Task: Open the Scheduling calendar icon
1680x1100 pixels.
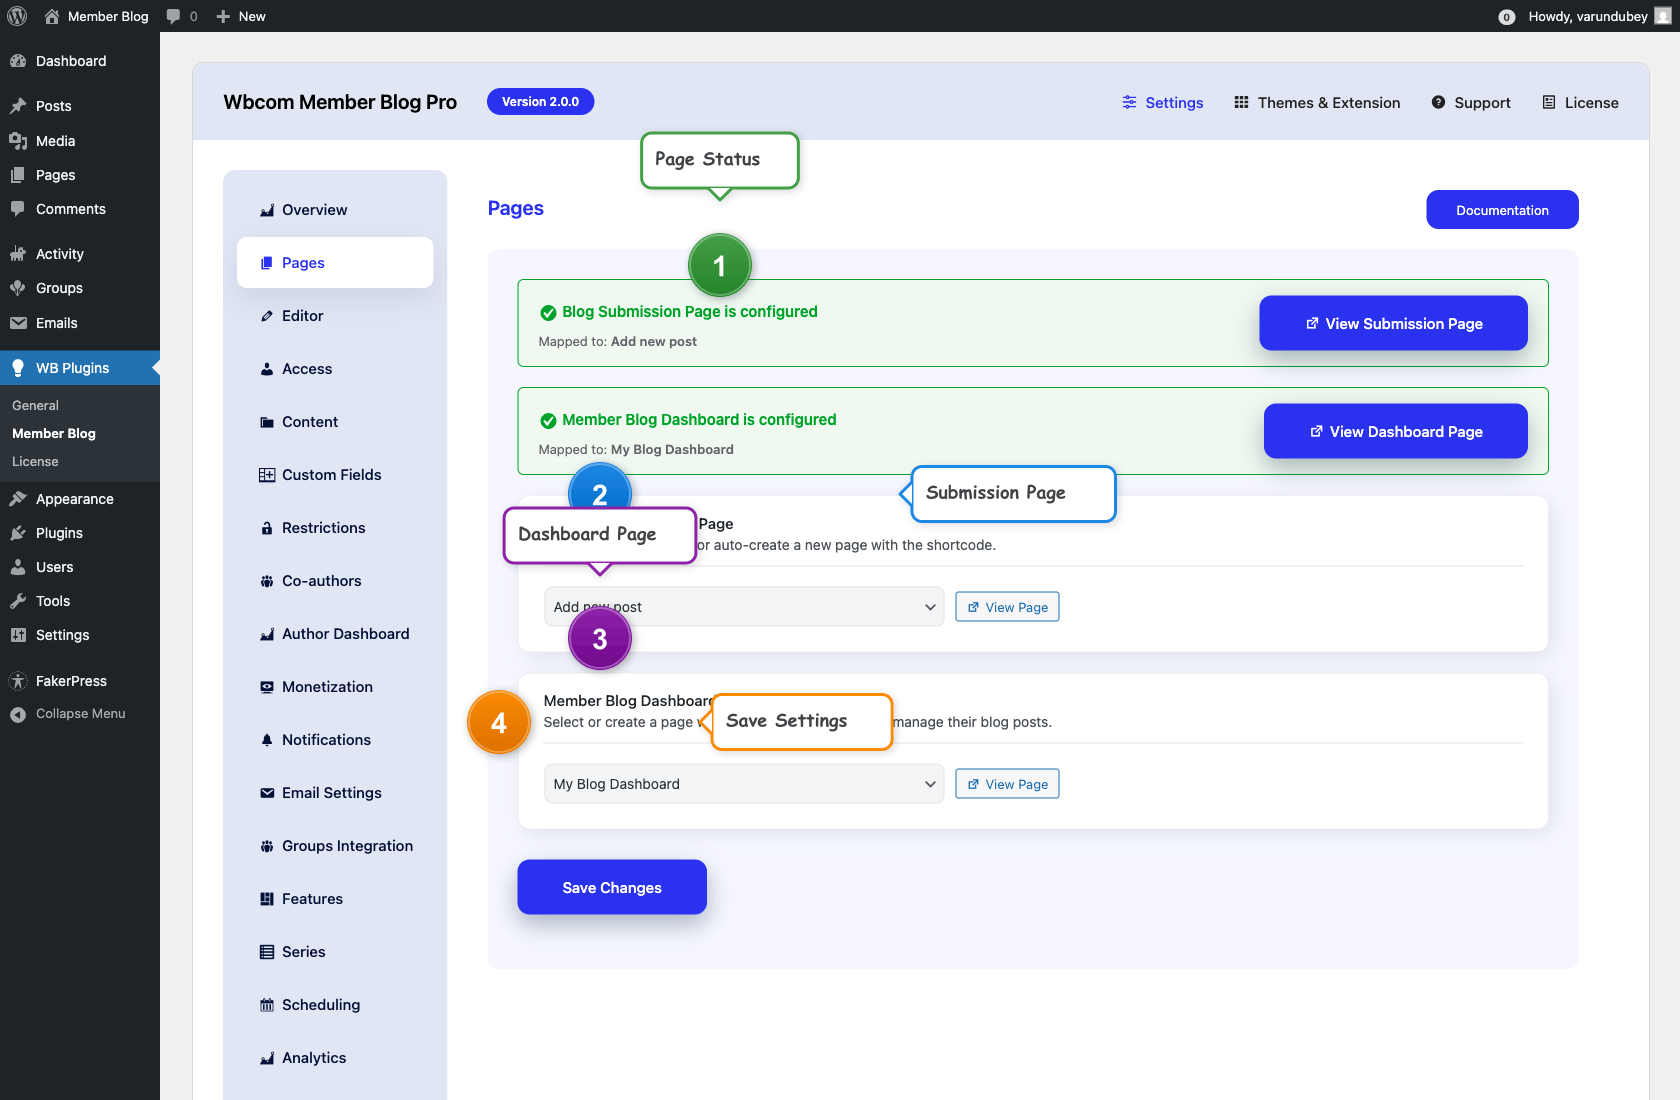Action: click(x=265, y=1004)
